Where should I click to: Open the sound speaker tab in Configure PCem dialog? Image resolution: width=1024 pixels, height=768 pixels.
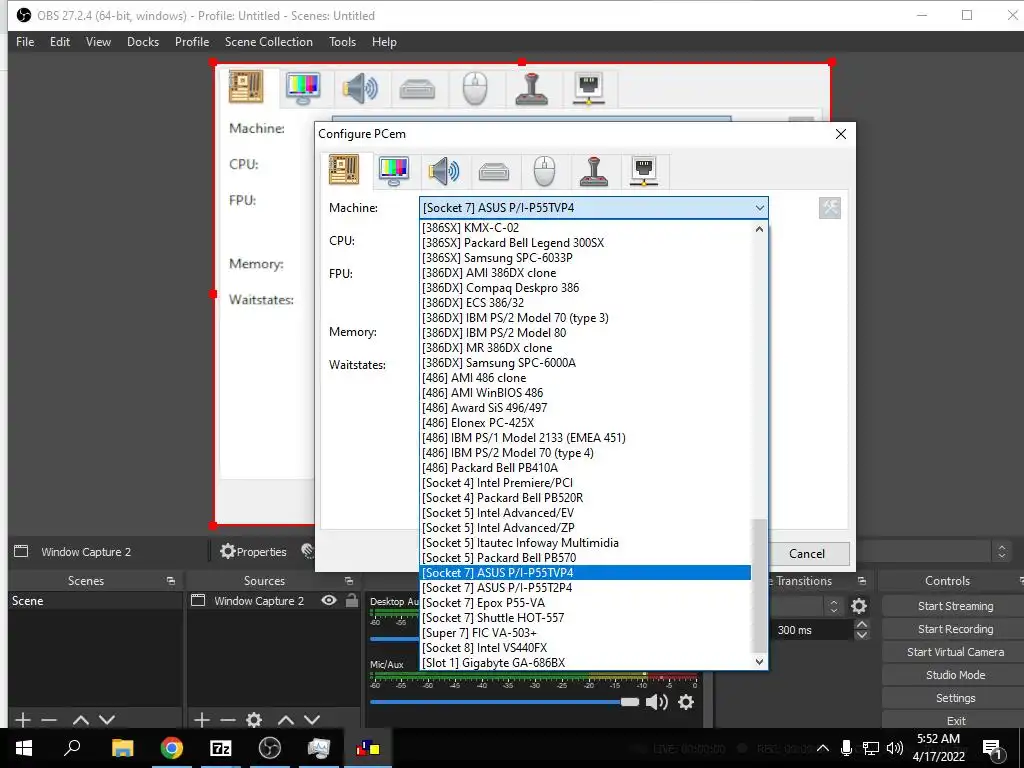click(x=443, y=171)
